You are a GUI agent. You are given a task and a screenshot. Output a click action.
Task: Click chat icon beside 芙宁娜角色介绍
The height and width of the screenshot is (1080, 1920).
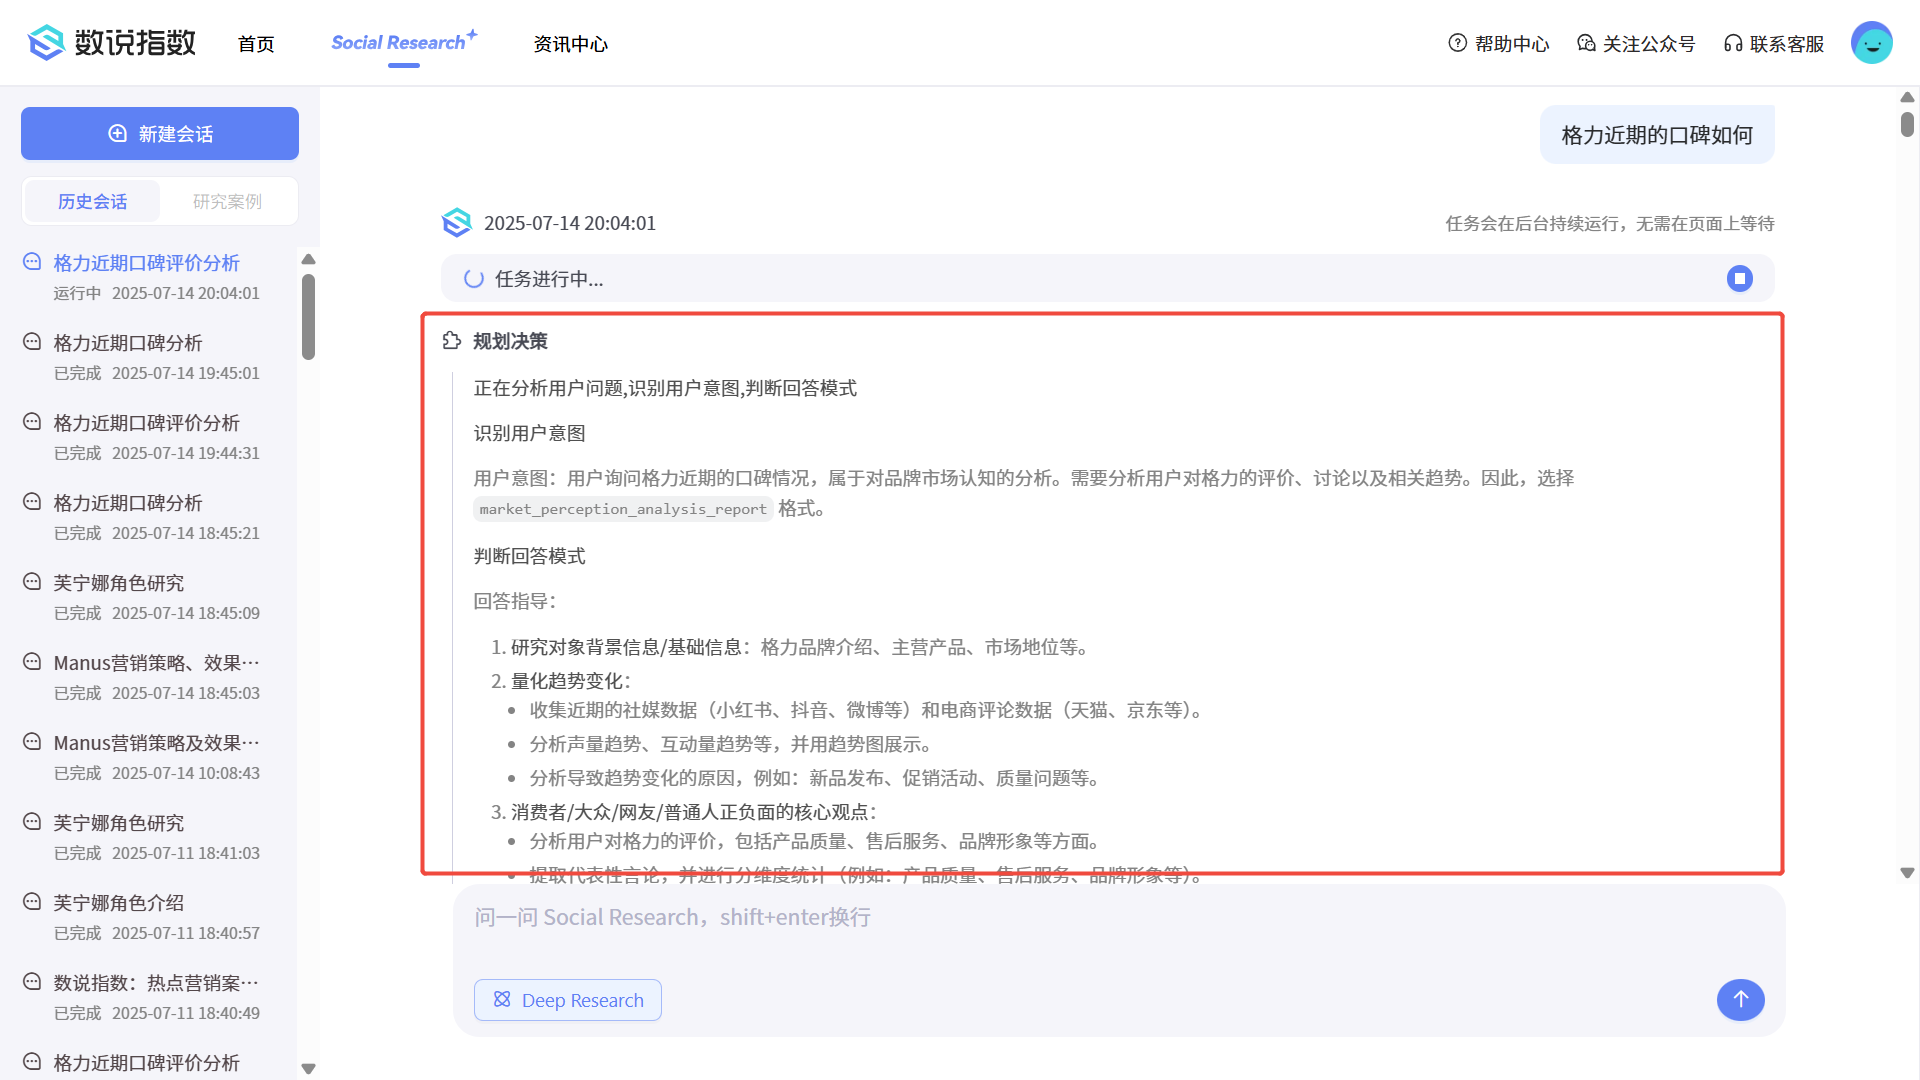[x=32, y=901]
